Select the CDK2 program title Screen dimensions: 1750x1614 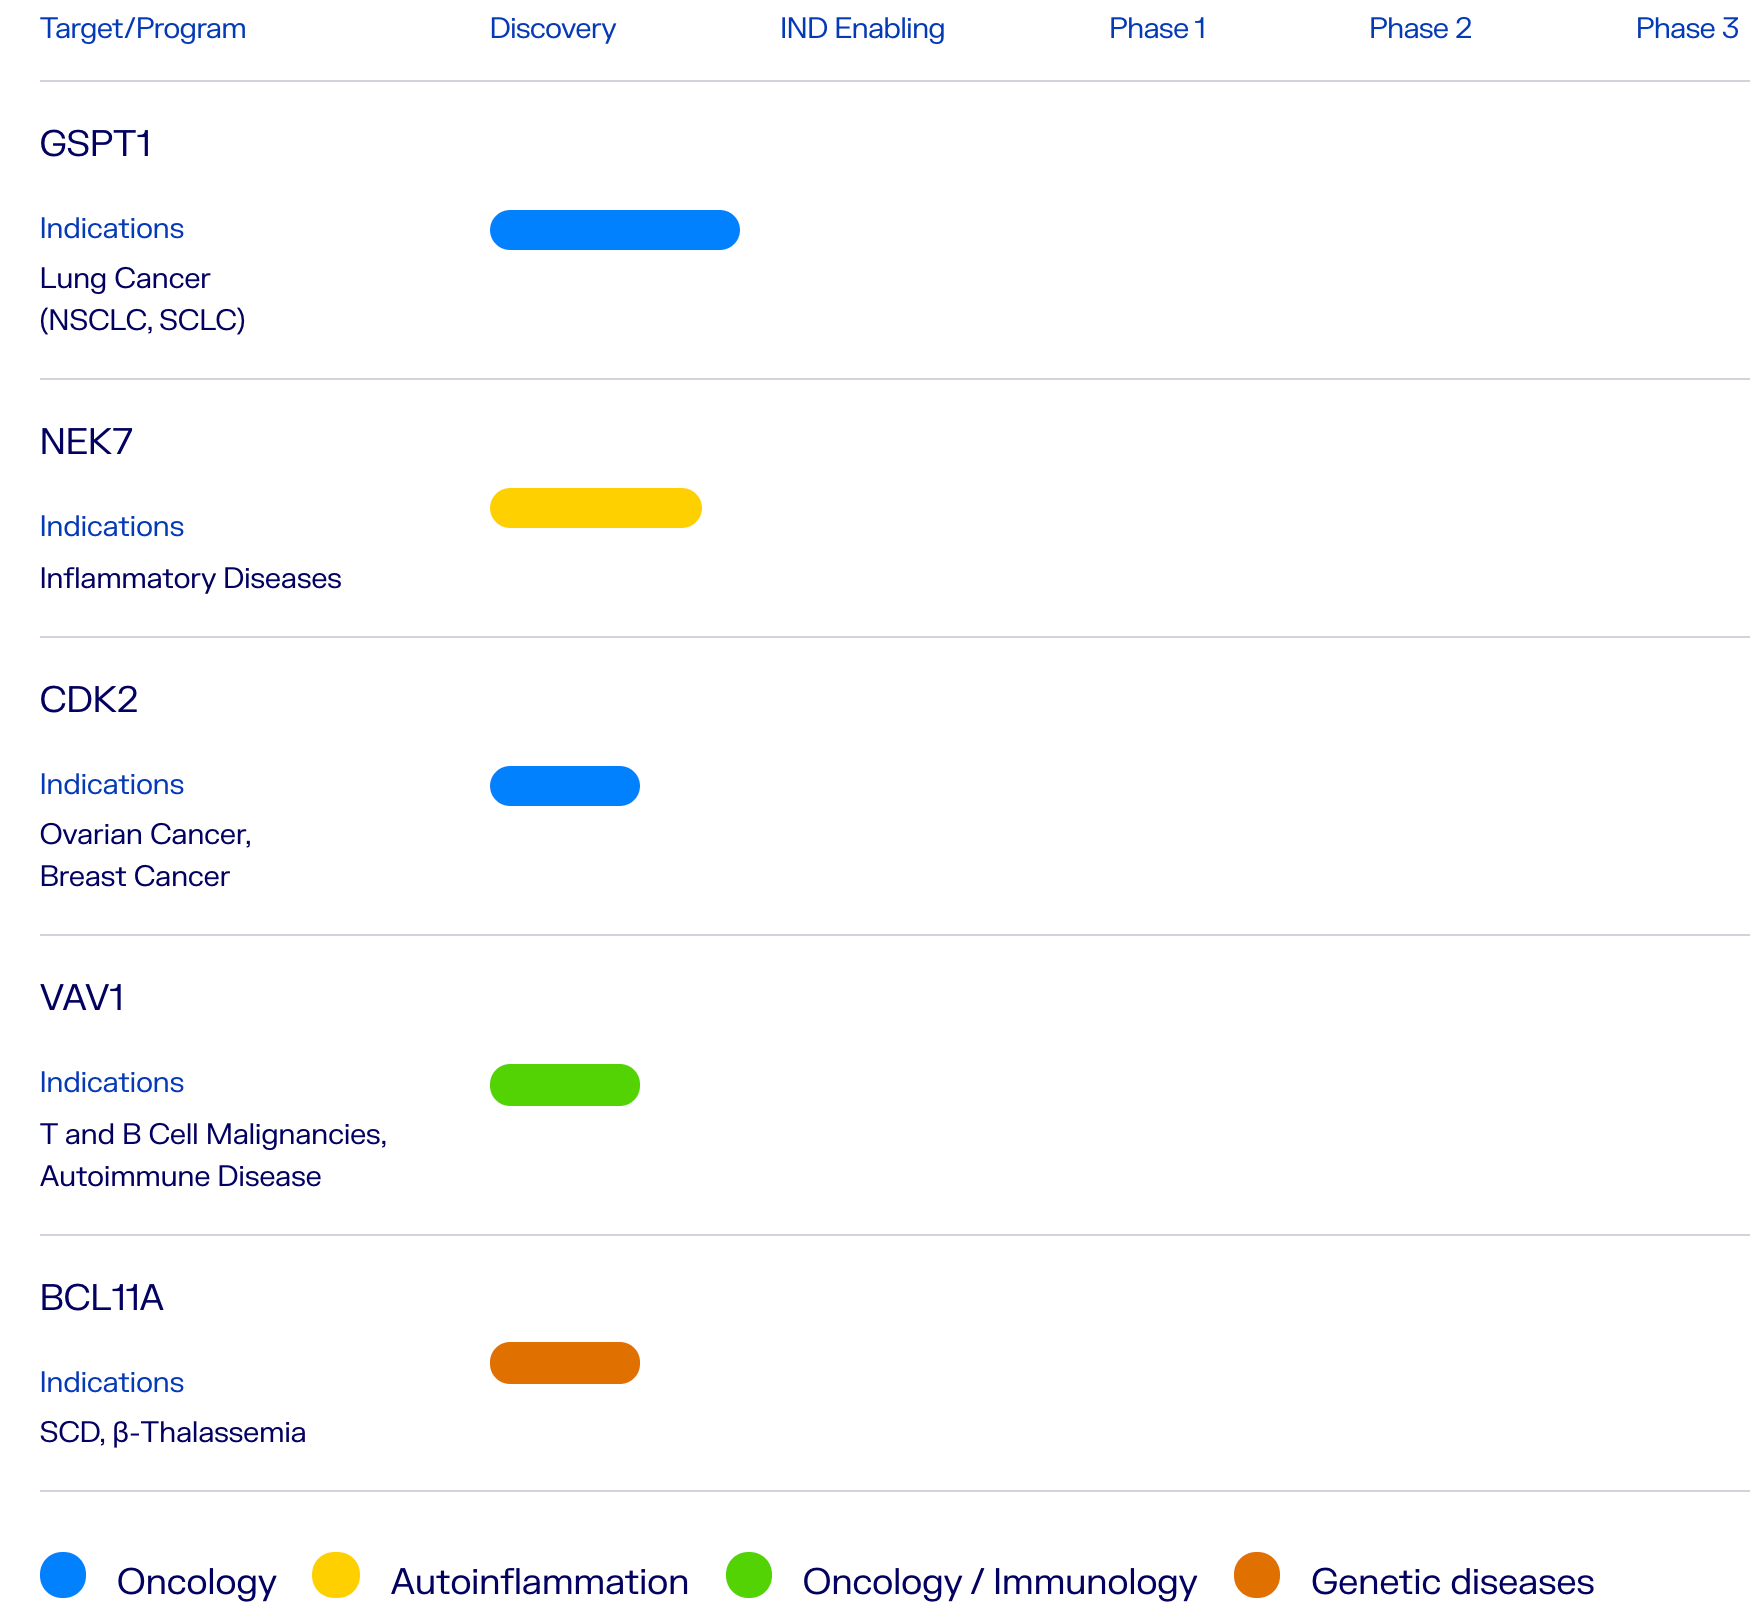click(89, 700)
